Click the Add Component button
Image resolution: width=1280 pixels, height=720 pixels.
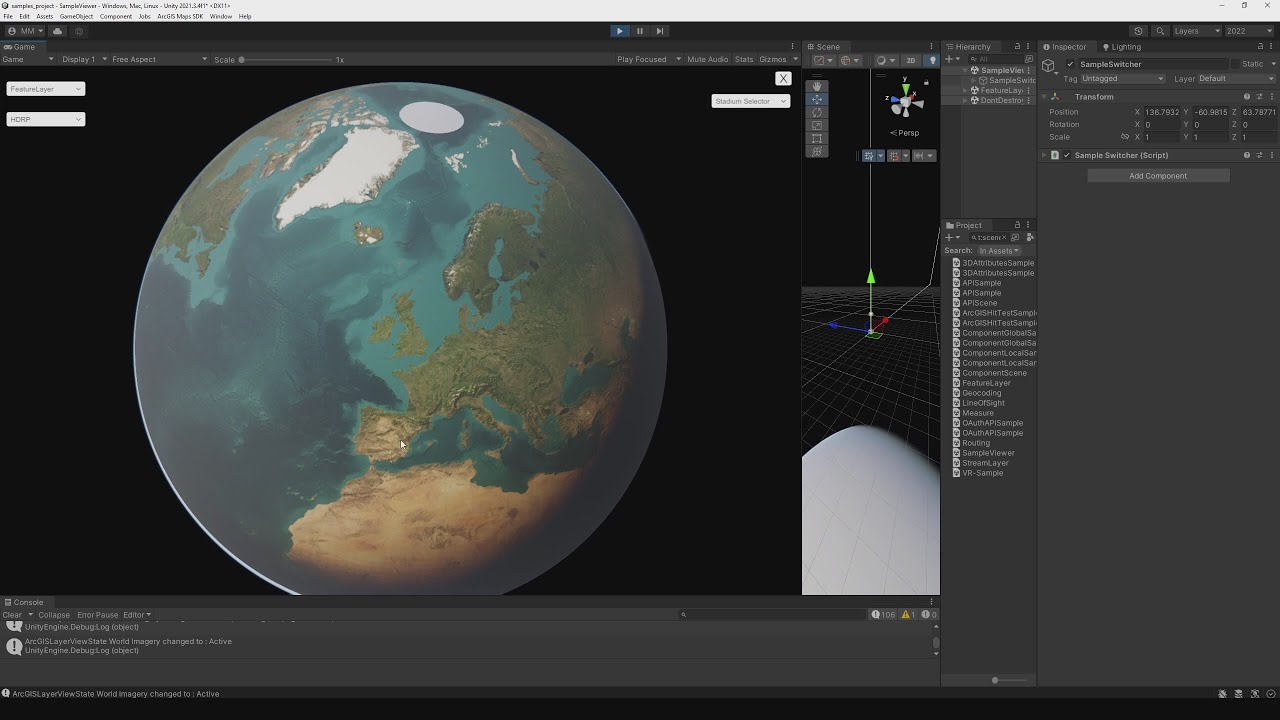pyautogui.click(x=1158, y=176)
